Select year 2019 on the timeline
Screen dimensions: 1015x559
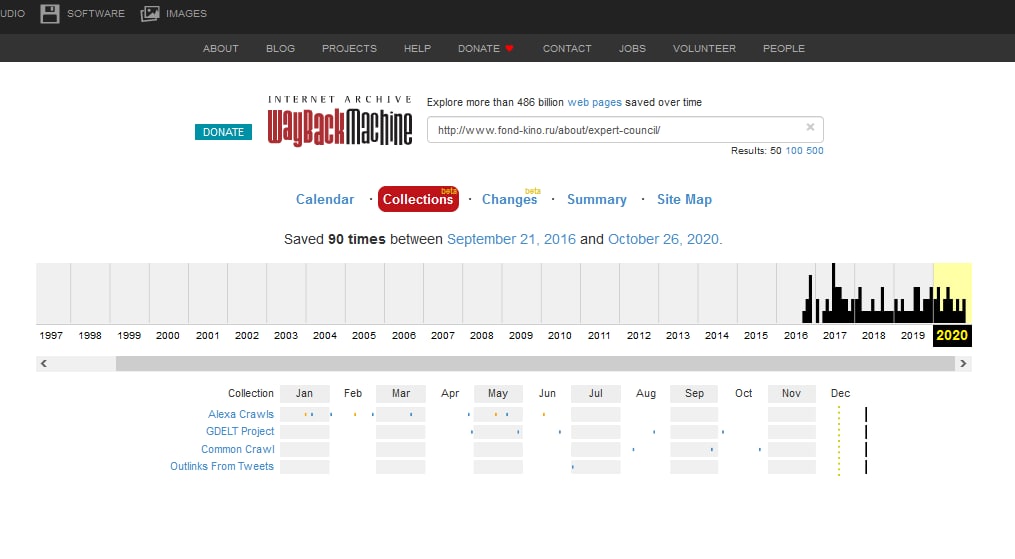point(913,336)
